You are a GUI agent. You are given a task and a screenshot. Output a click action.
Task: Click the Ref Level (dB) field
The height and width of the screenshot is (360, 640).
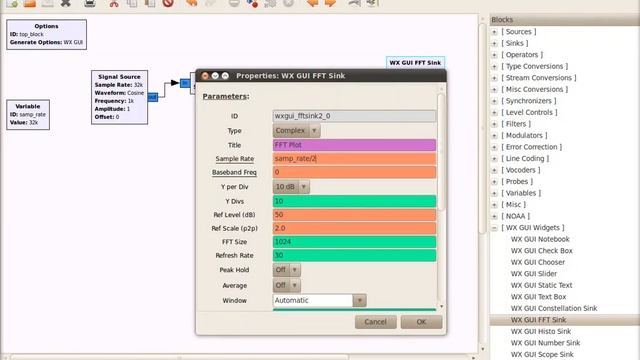click(x=354, y=215)
